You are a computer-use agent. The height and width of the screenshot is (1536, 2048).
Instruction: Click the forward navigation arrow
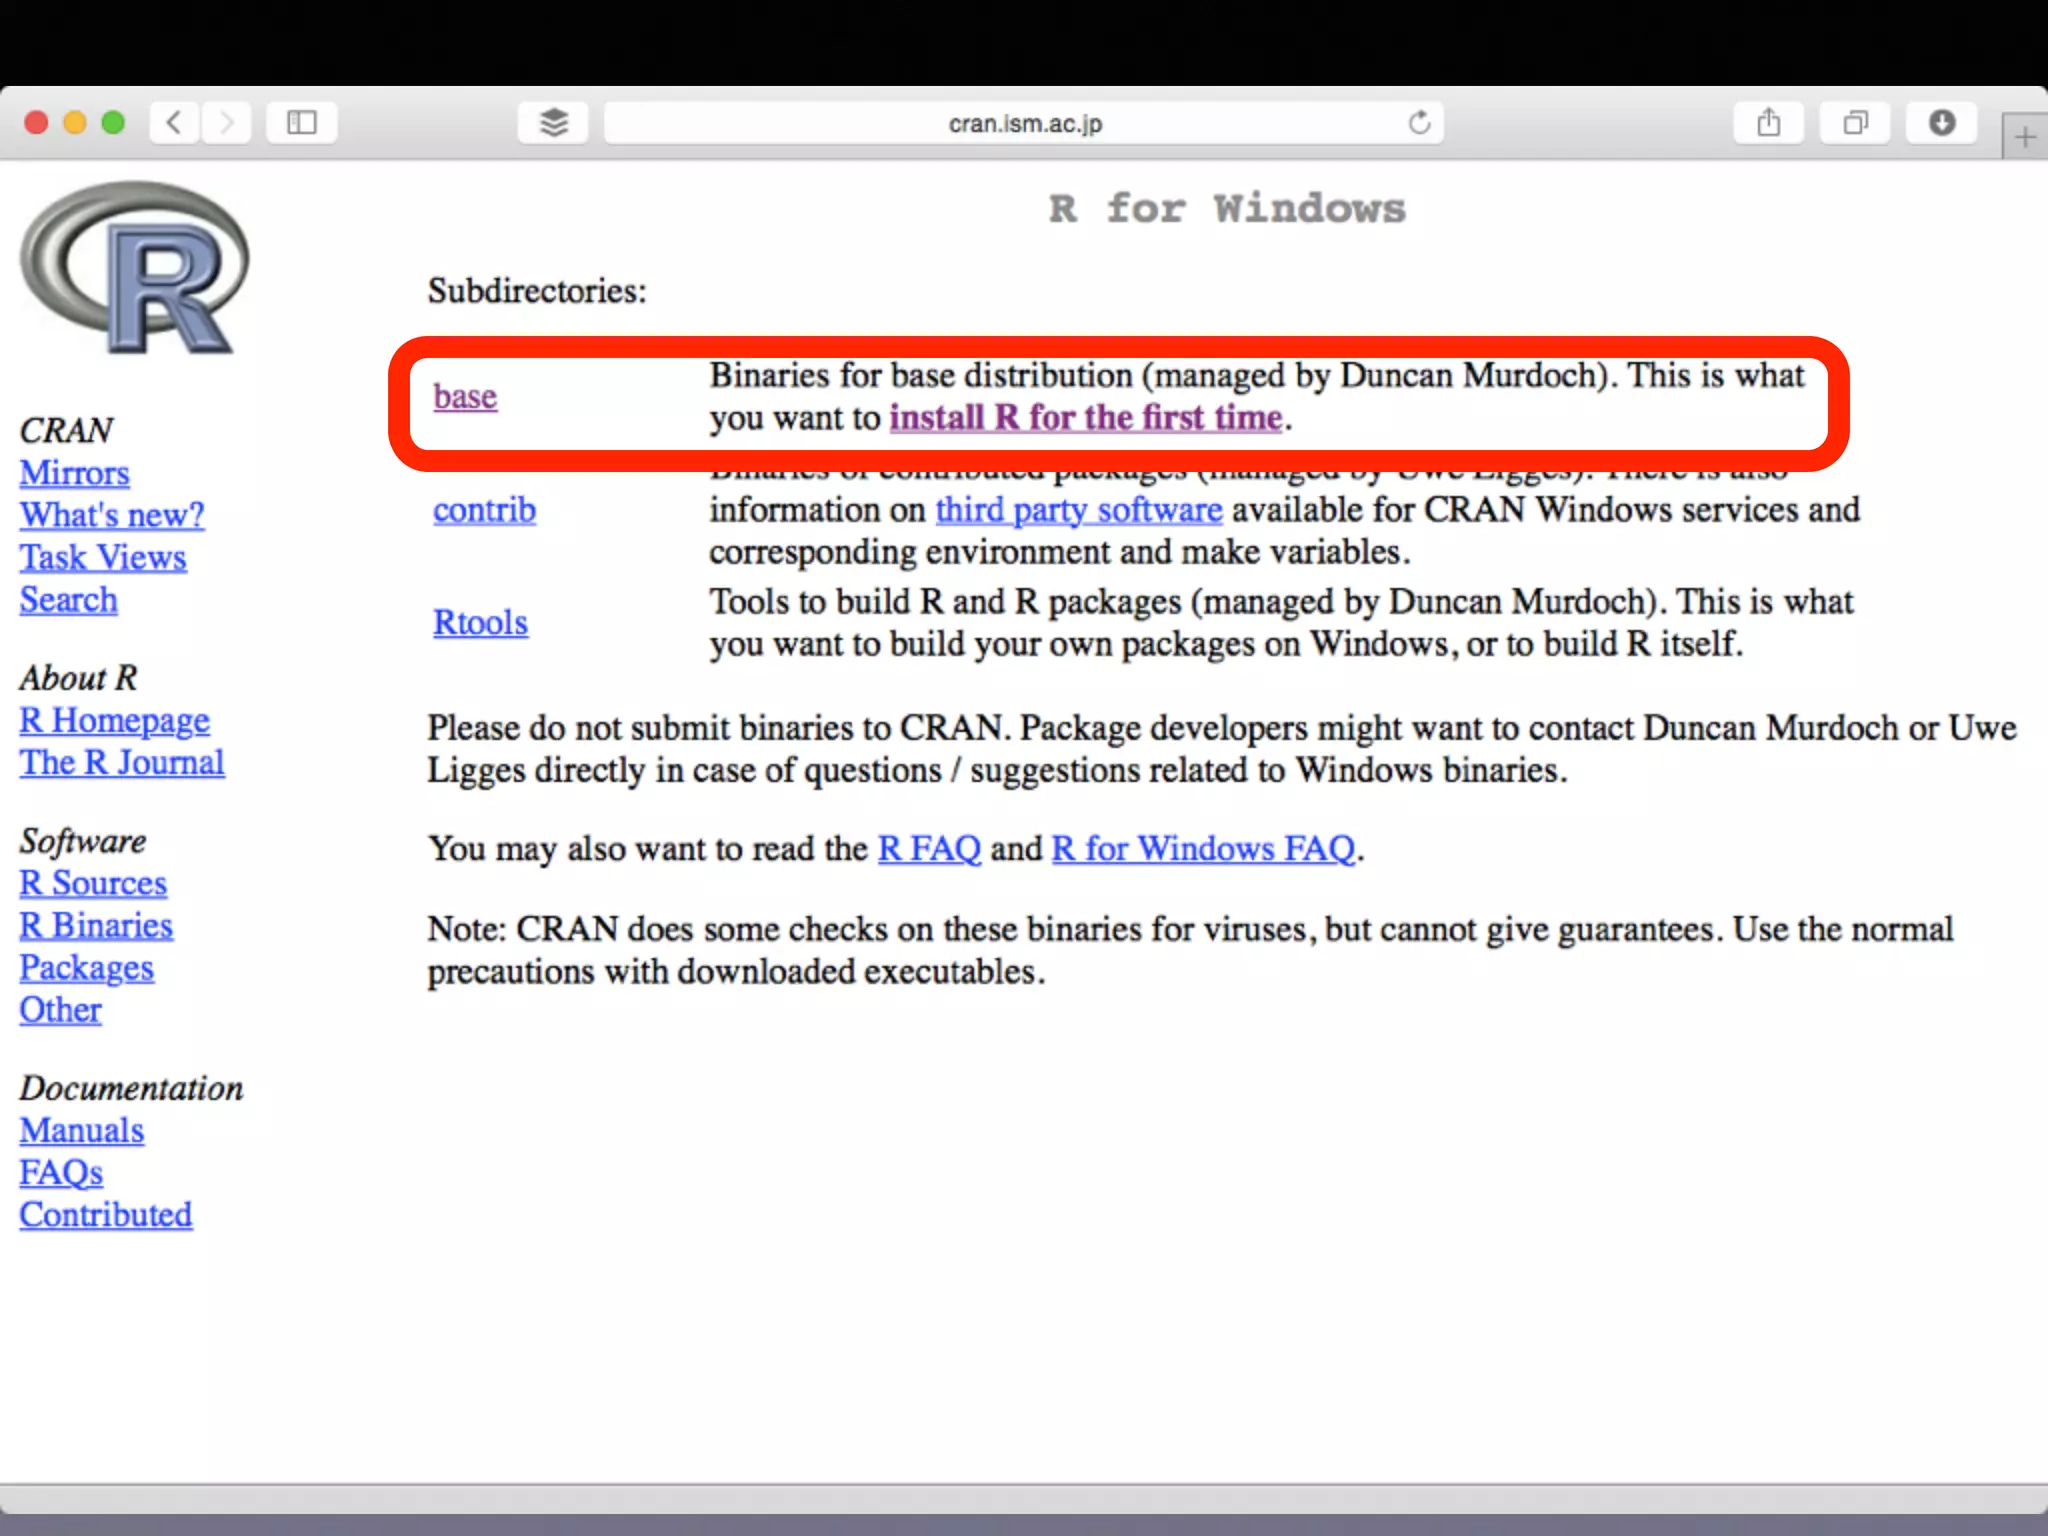pos(227,123)
